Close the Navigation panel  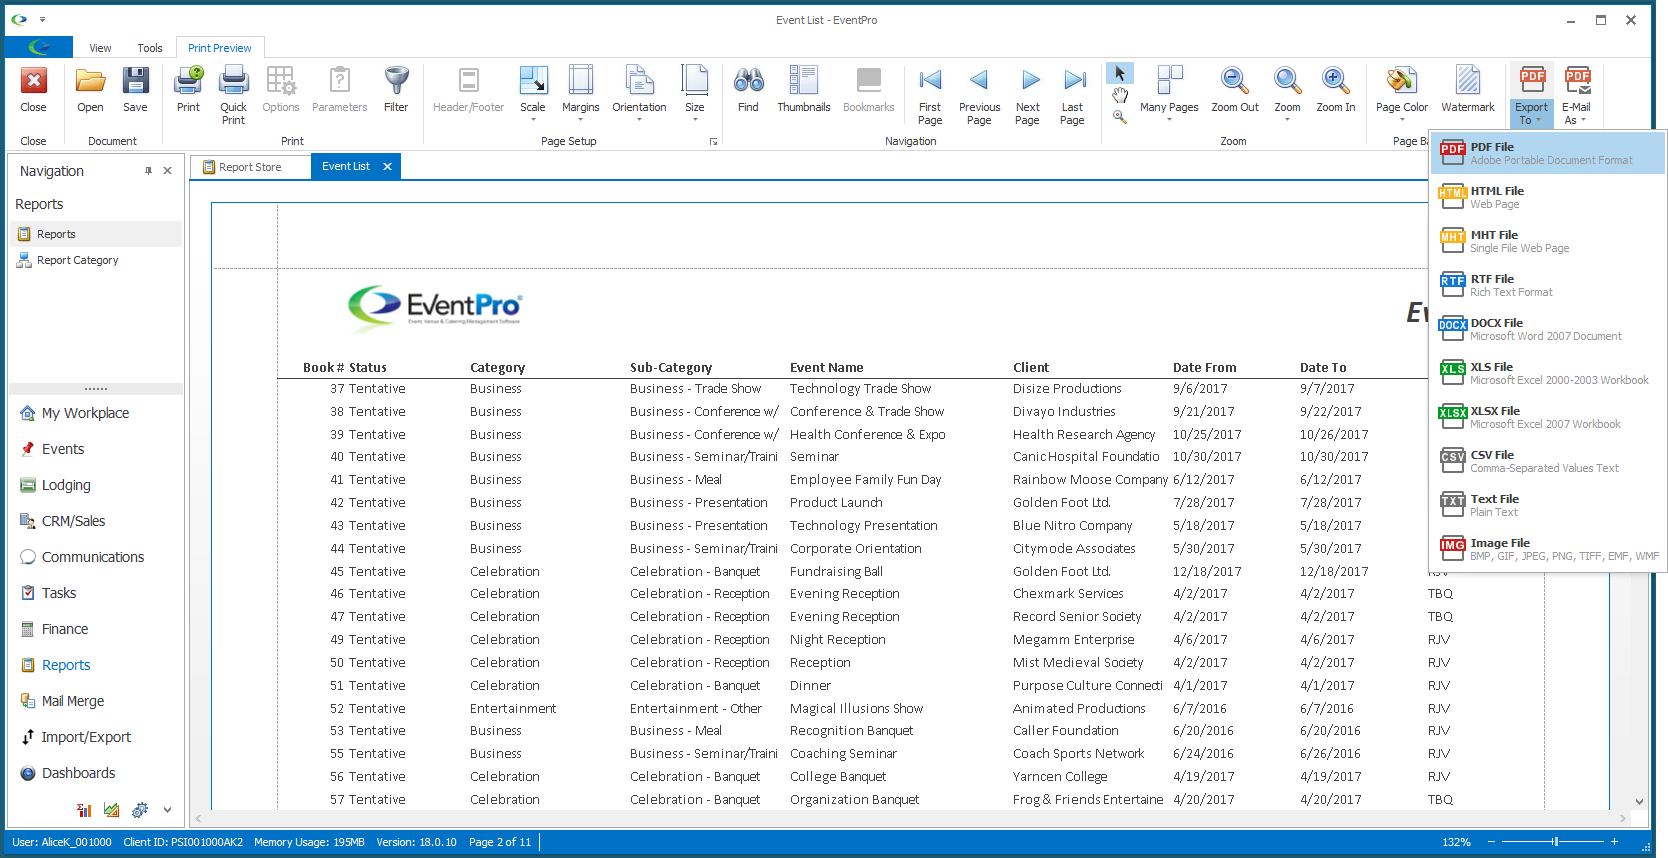pos(167,171)
